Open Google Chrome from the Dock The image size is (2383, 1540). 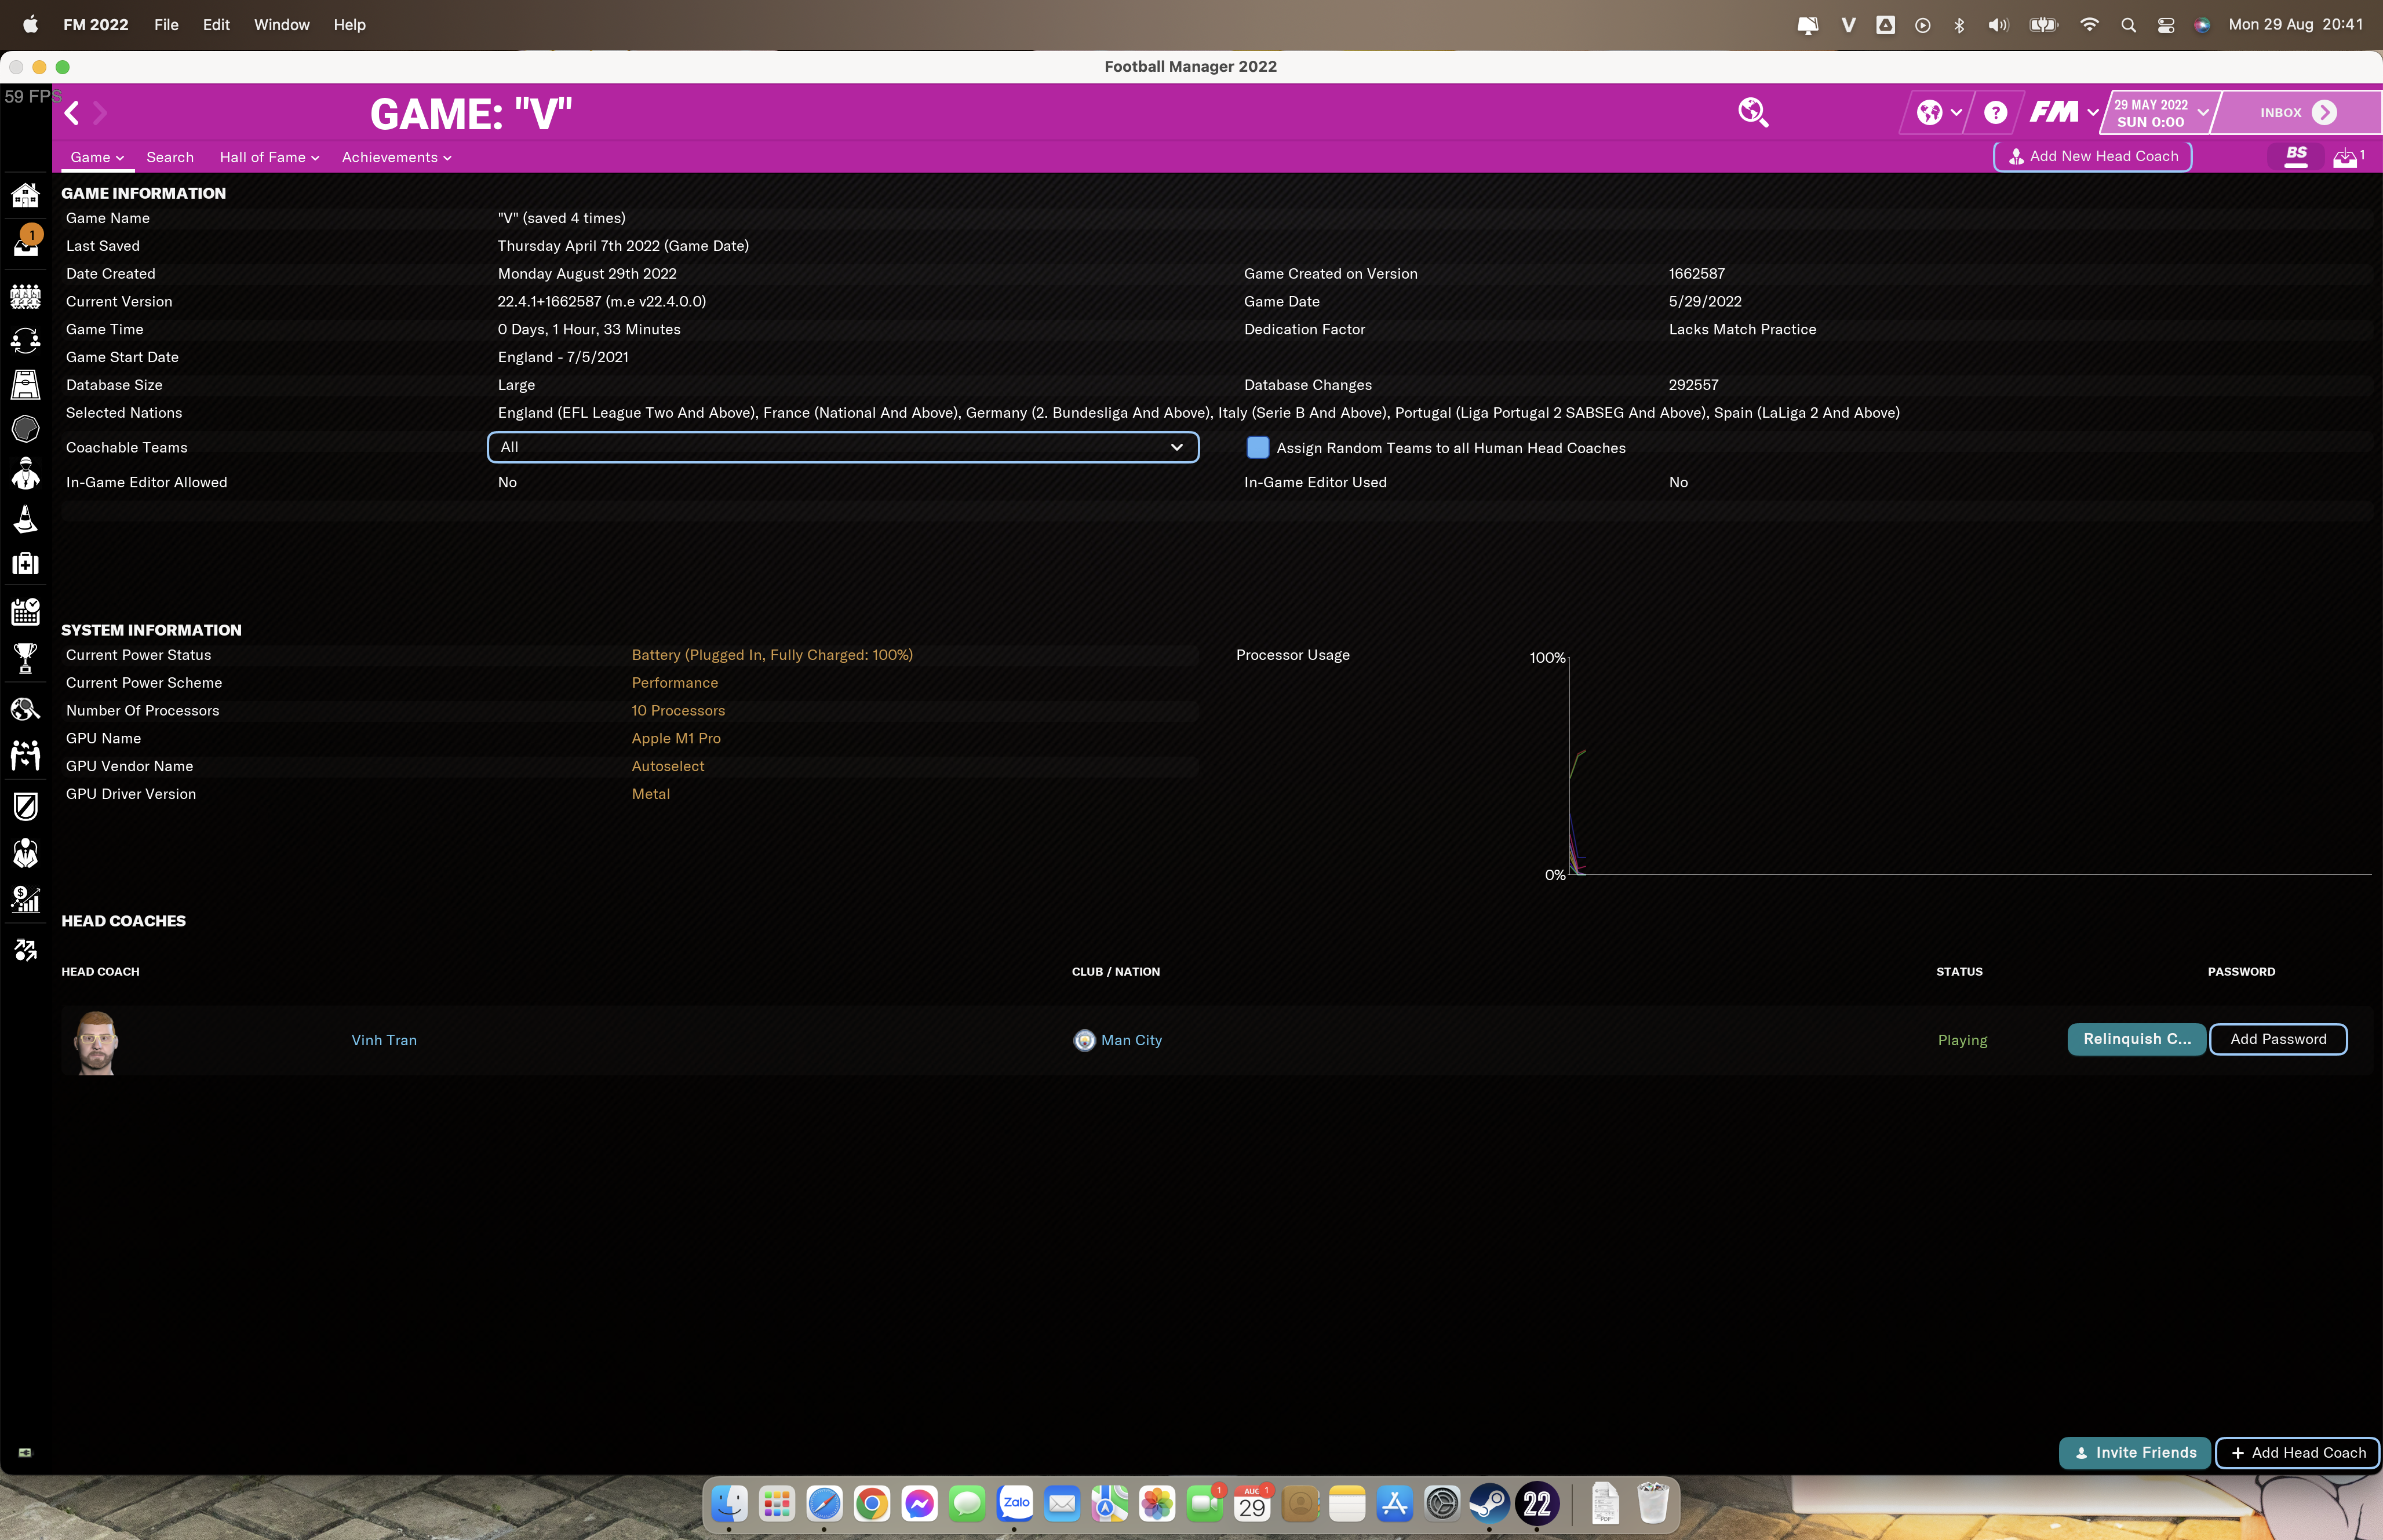pos(872,1503)
